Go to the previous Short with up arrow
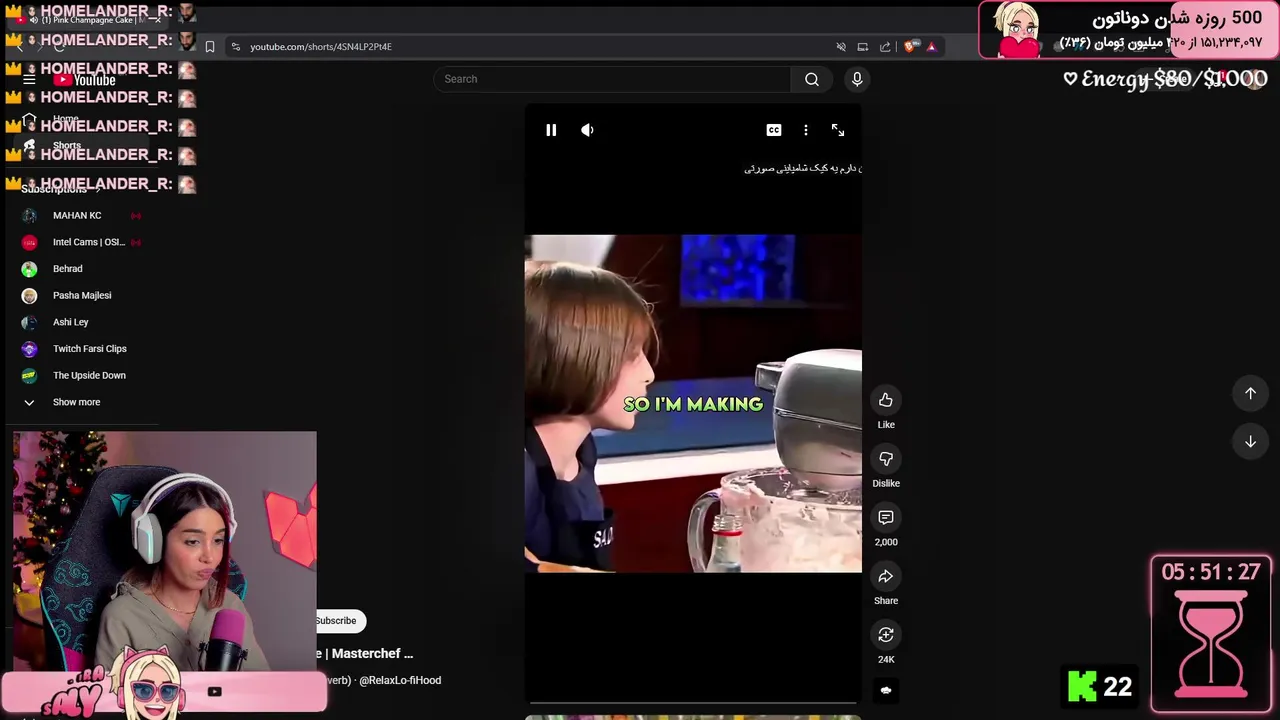This screenshot has height=720, width=1280. click(1250, 393)
